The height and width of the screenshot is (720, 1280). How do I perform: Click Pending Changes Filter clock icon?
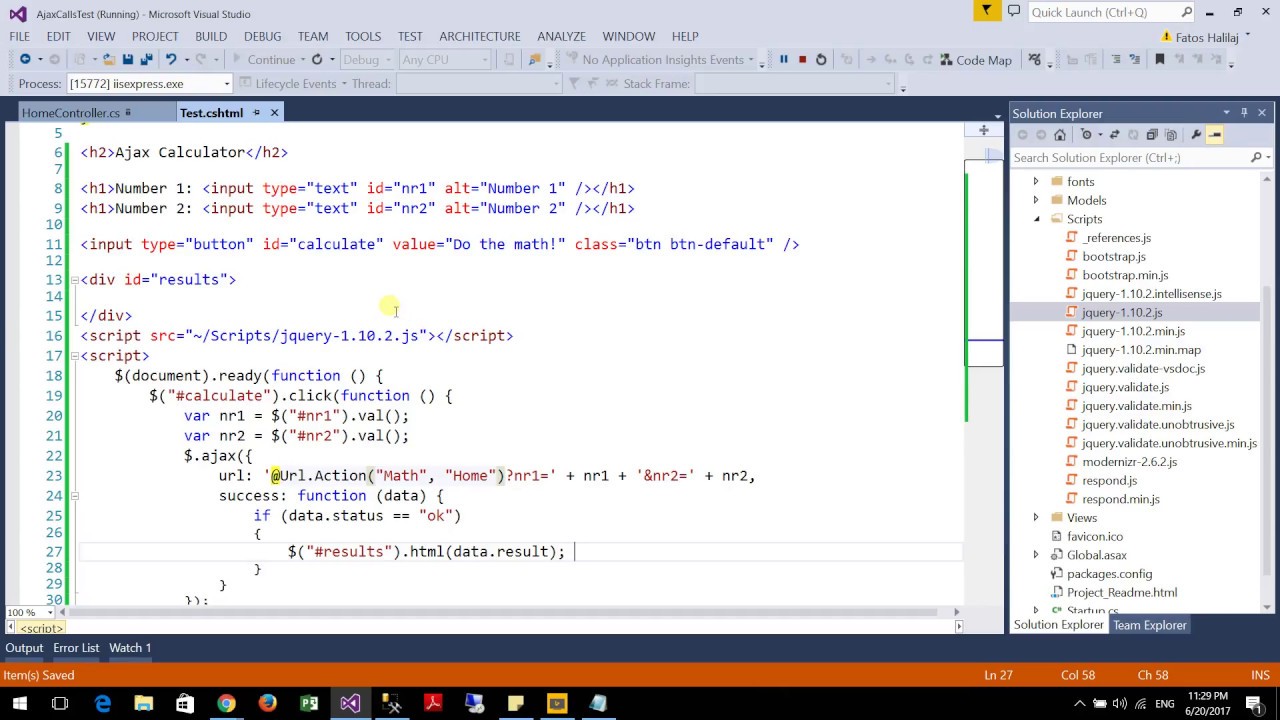1087,135
